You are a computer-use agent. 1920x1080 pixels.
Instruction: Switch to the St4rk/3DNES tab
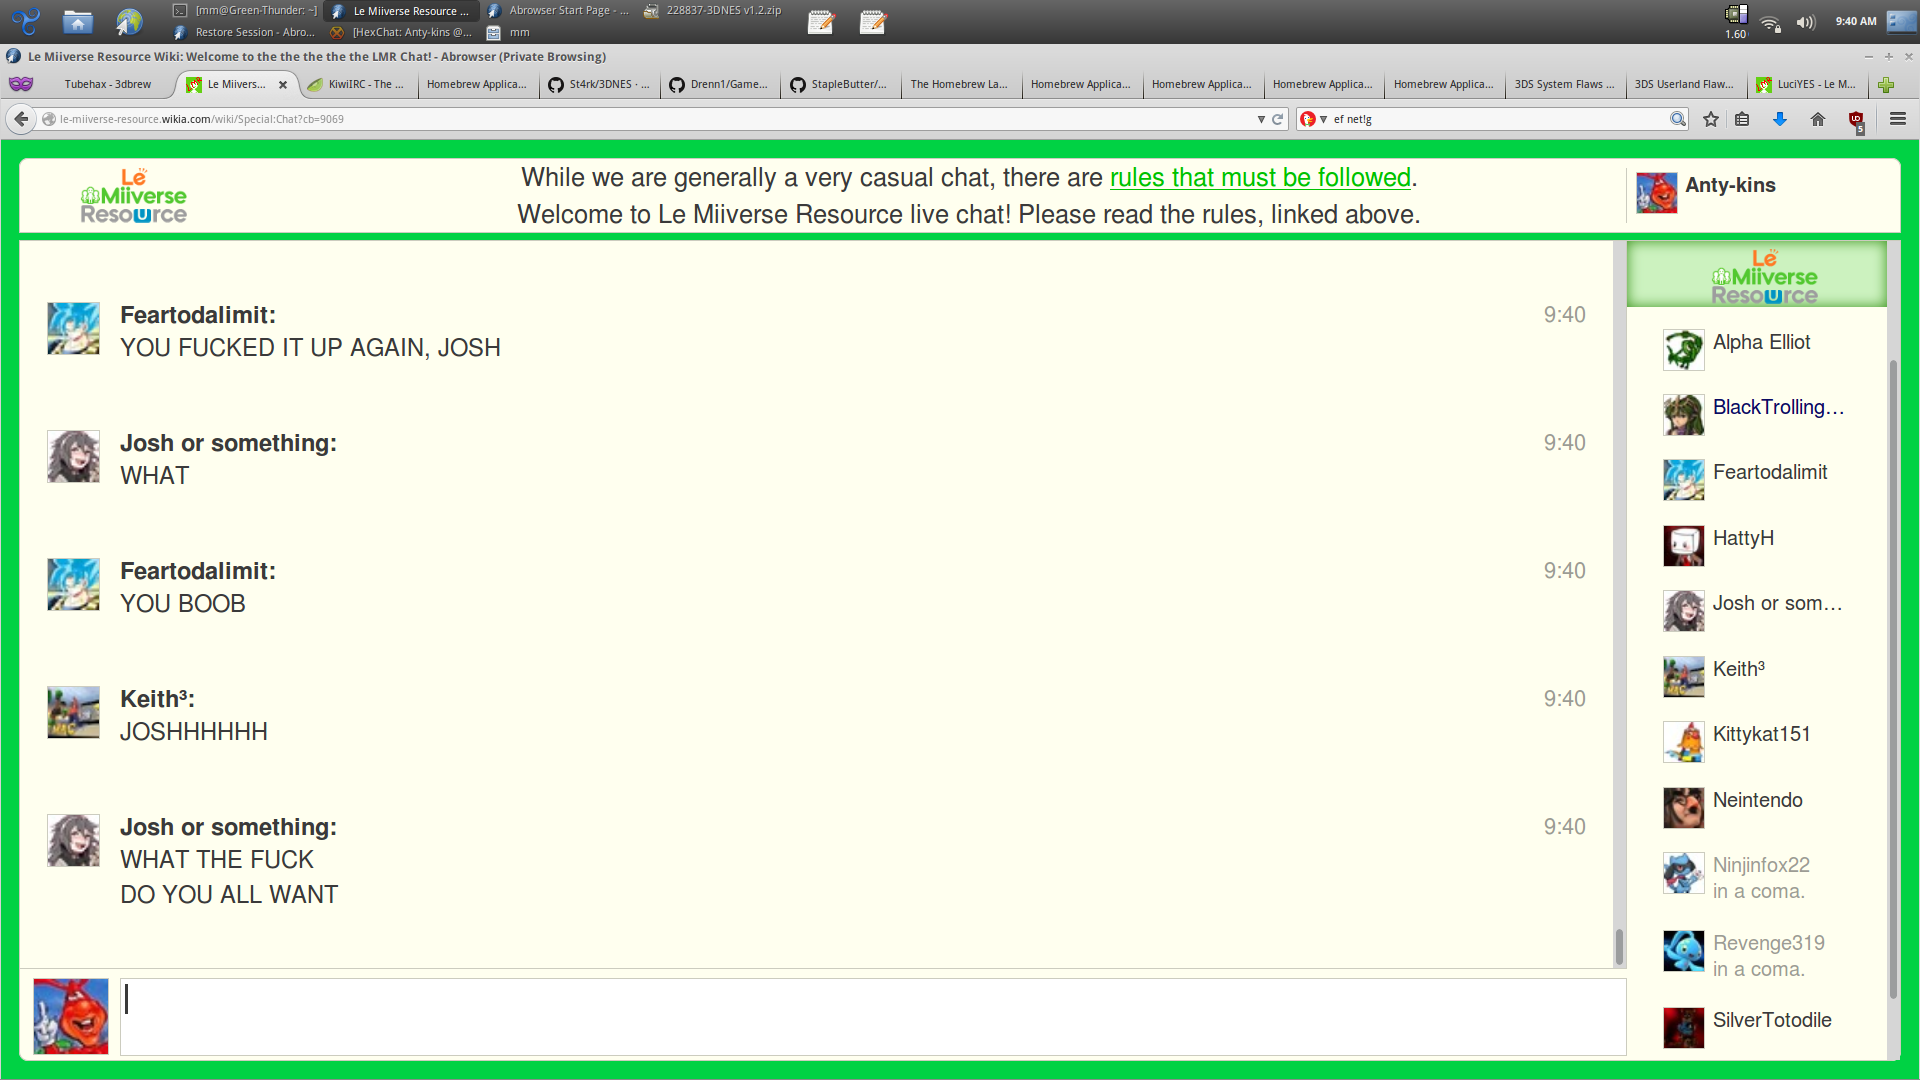599,84
